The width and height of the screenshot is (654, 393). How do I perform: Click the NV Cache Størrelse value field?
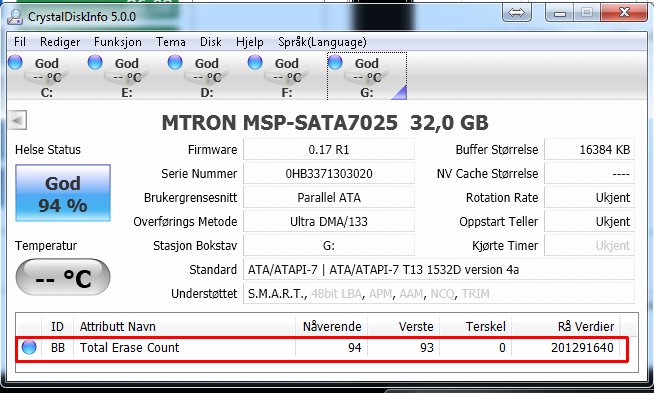point(589,174)
